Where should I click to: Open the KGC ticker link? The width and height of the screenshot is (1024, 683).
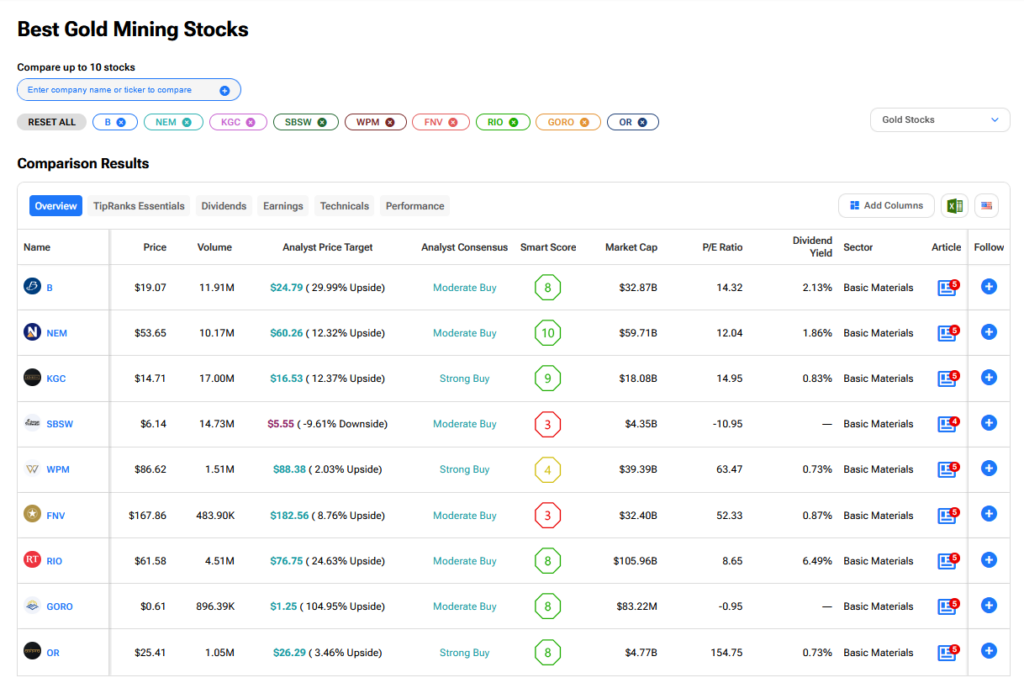[56, 379]
